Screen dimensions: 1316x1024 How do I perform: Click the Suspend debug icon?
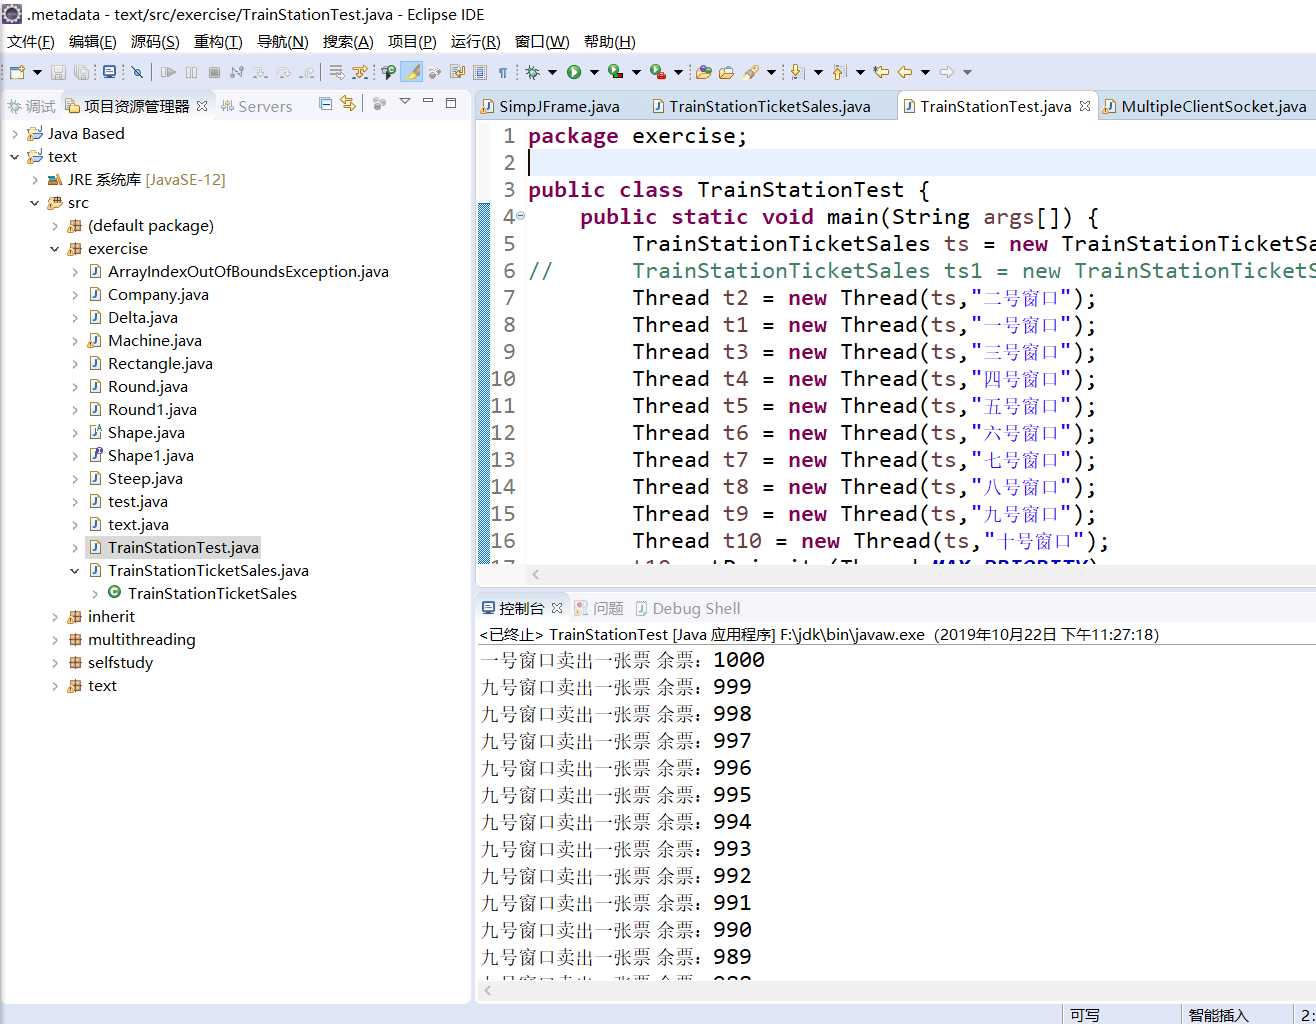coord(191,72)
